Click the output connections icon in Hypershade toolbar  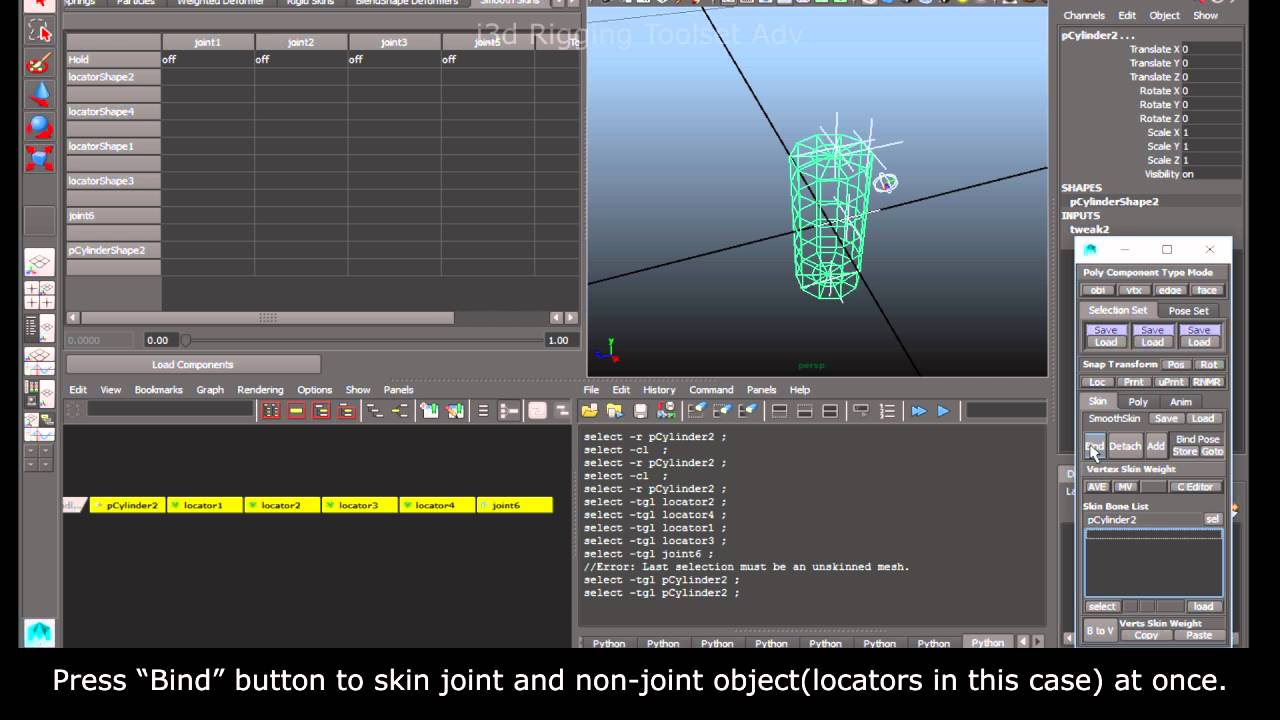pos(400,410)
